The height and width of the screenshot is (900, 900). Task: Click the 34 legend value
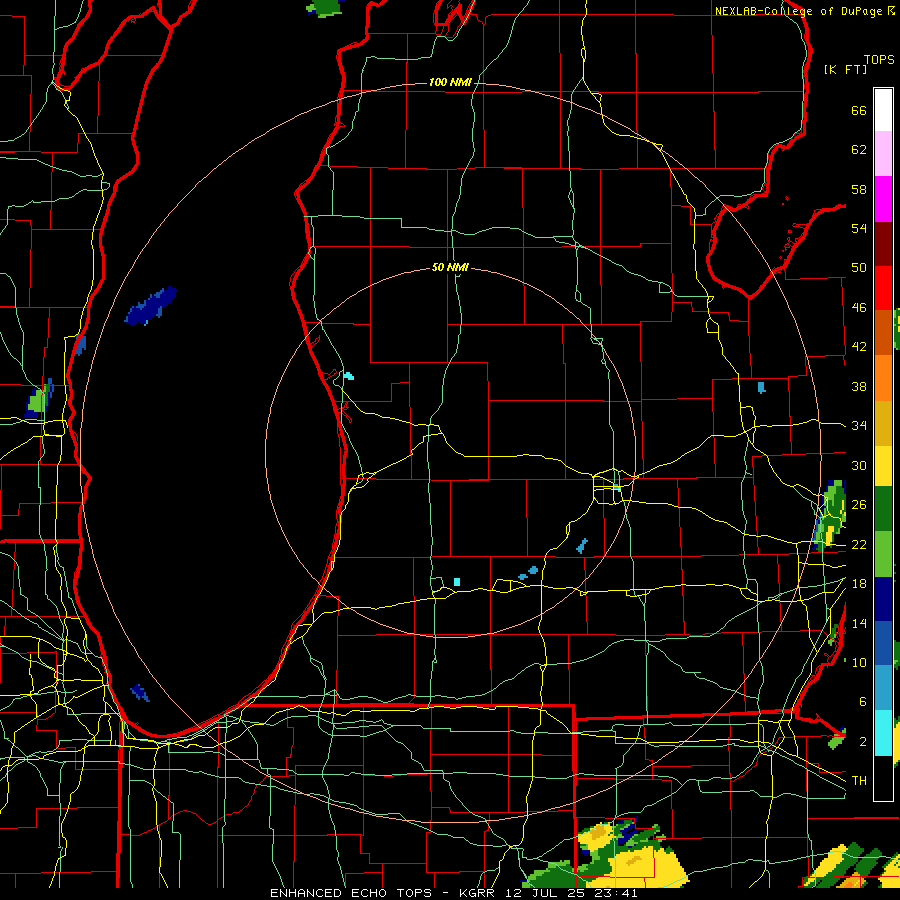[859, 425]
